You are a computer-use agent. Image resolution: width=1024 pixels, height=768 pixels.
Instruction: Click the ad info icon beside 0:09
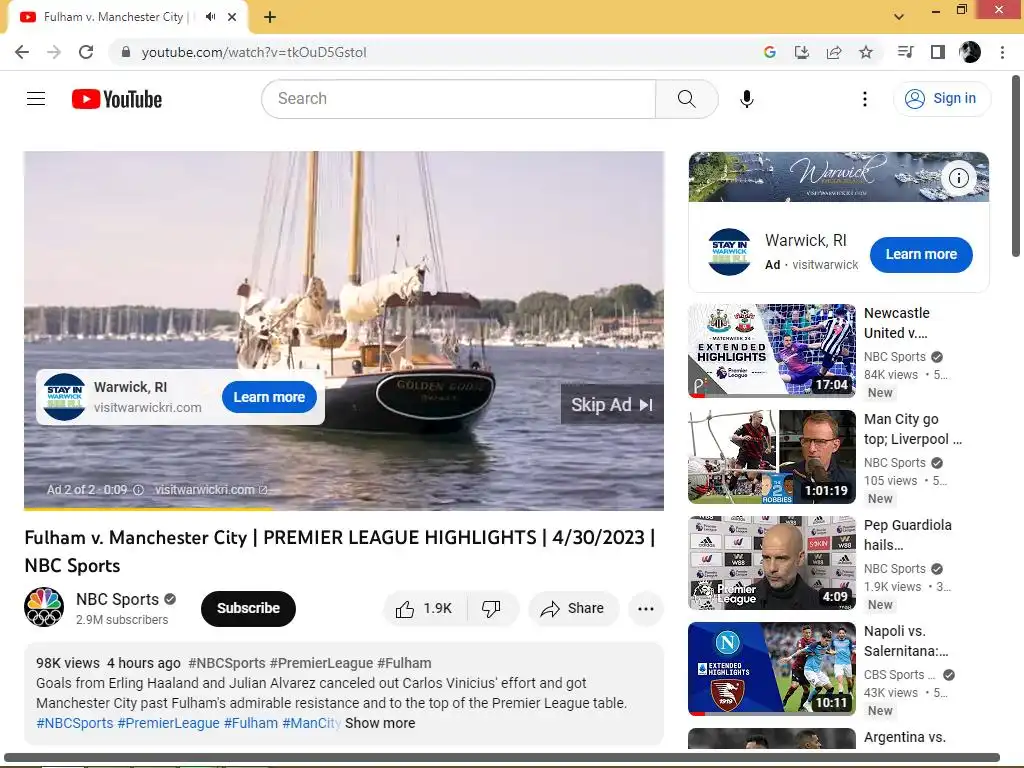[138, 490]
